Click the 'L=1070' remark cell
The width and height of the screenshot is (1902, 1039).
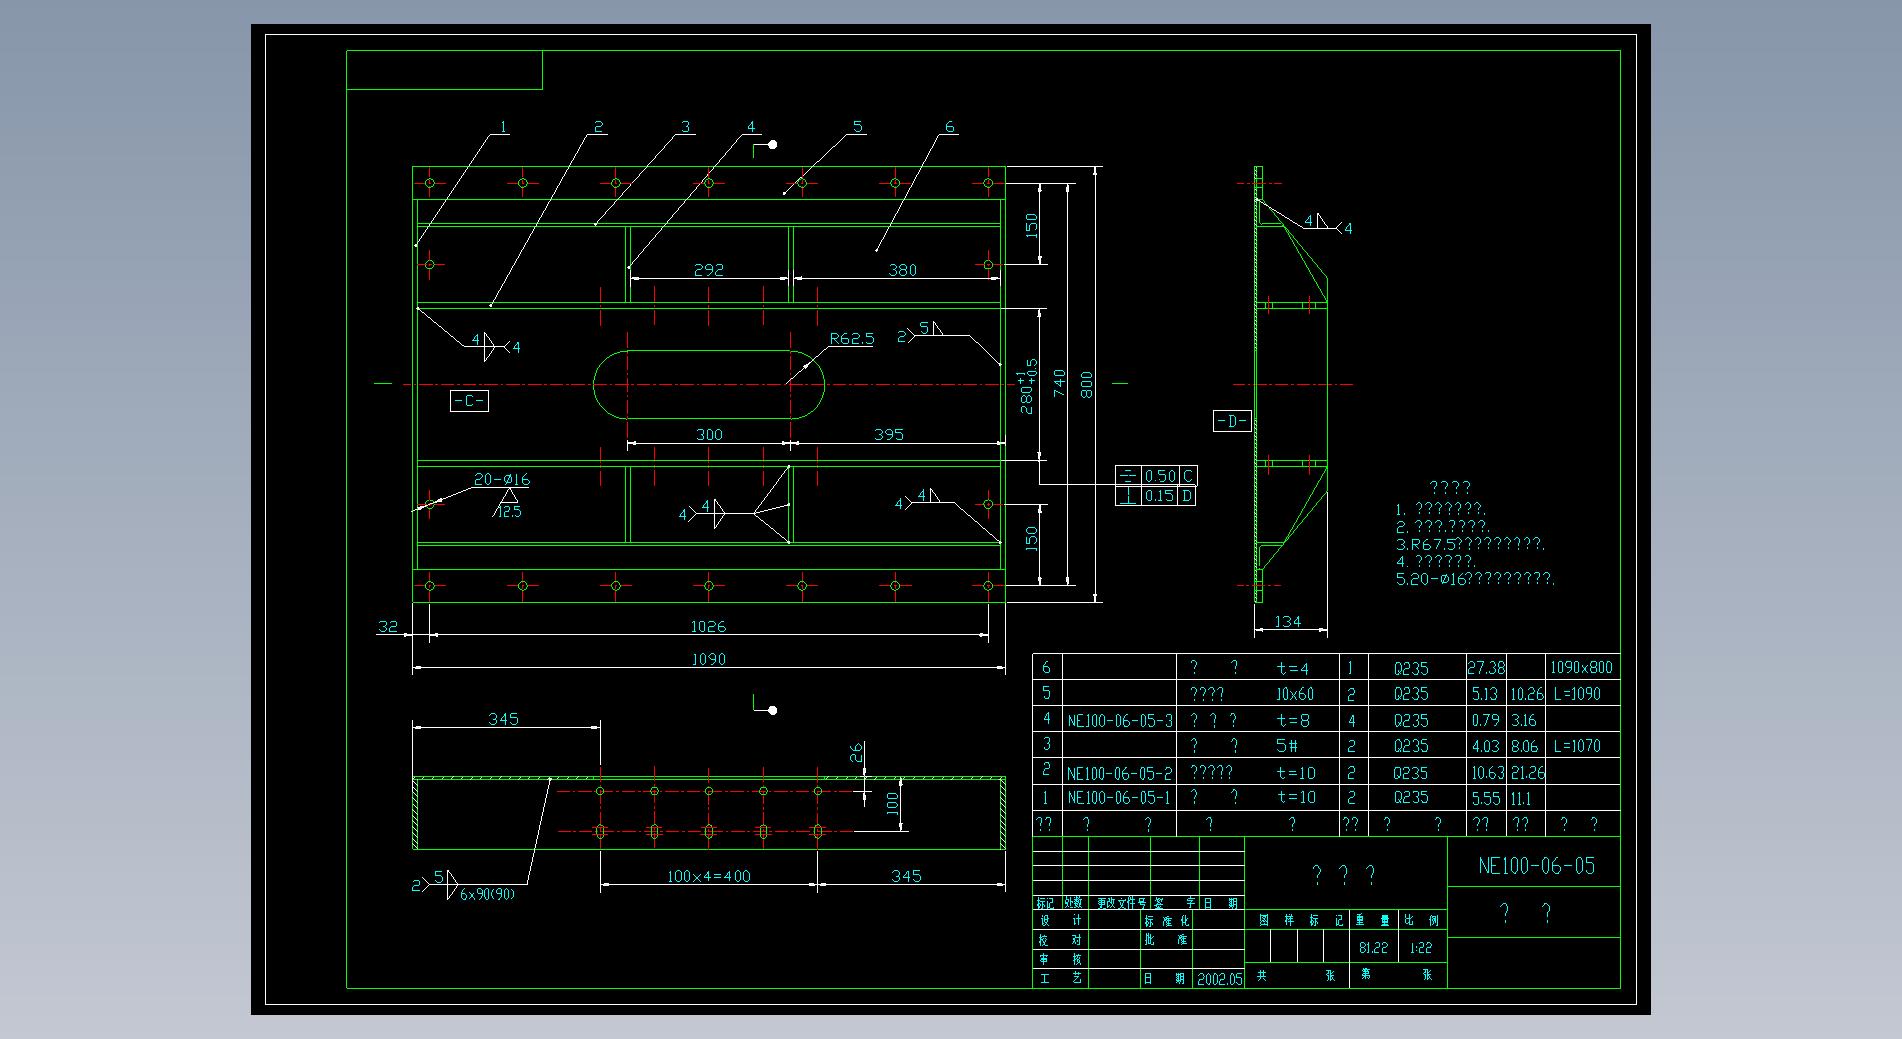pos(1577,746)
